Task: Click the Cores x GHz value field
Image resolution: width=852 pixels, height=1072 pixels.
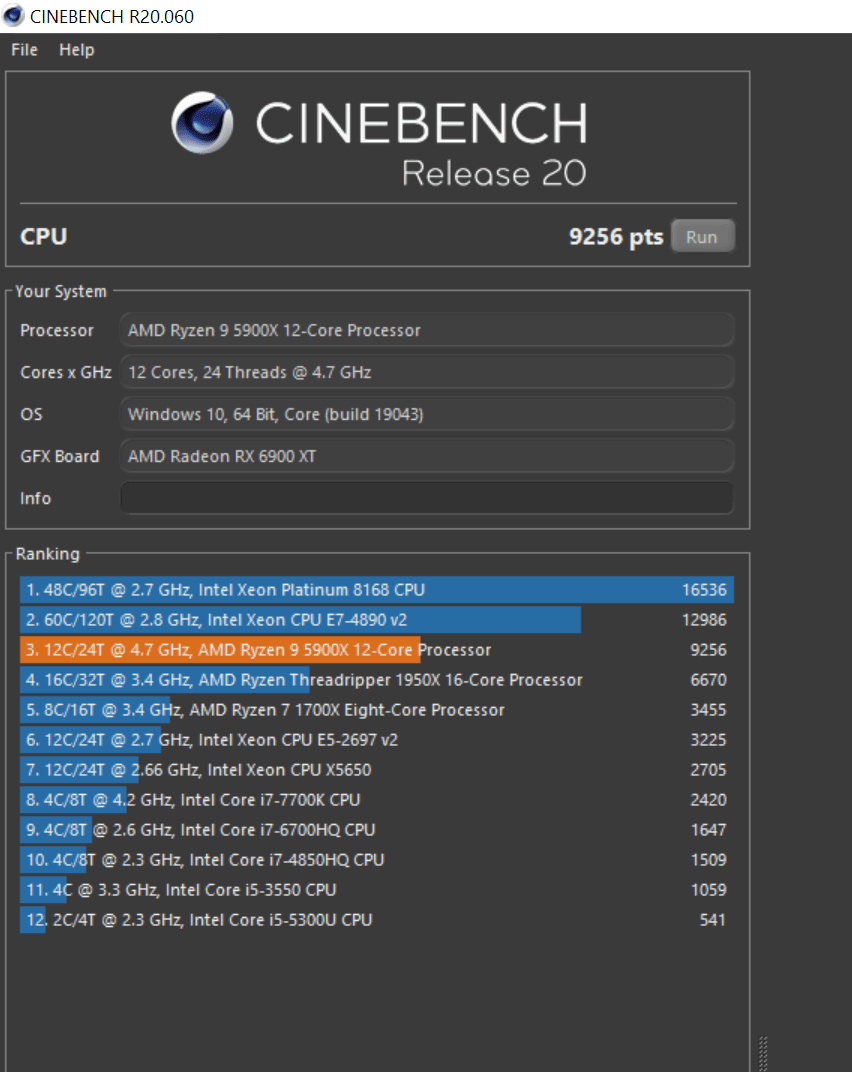Action: click(x=427, y=372)
